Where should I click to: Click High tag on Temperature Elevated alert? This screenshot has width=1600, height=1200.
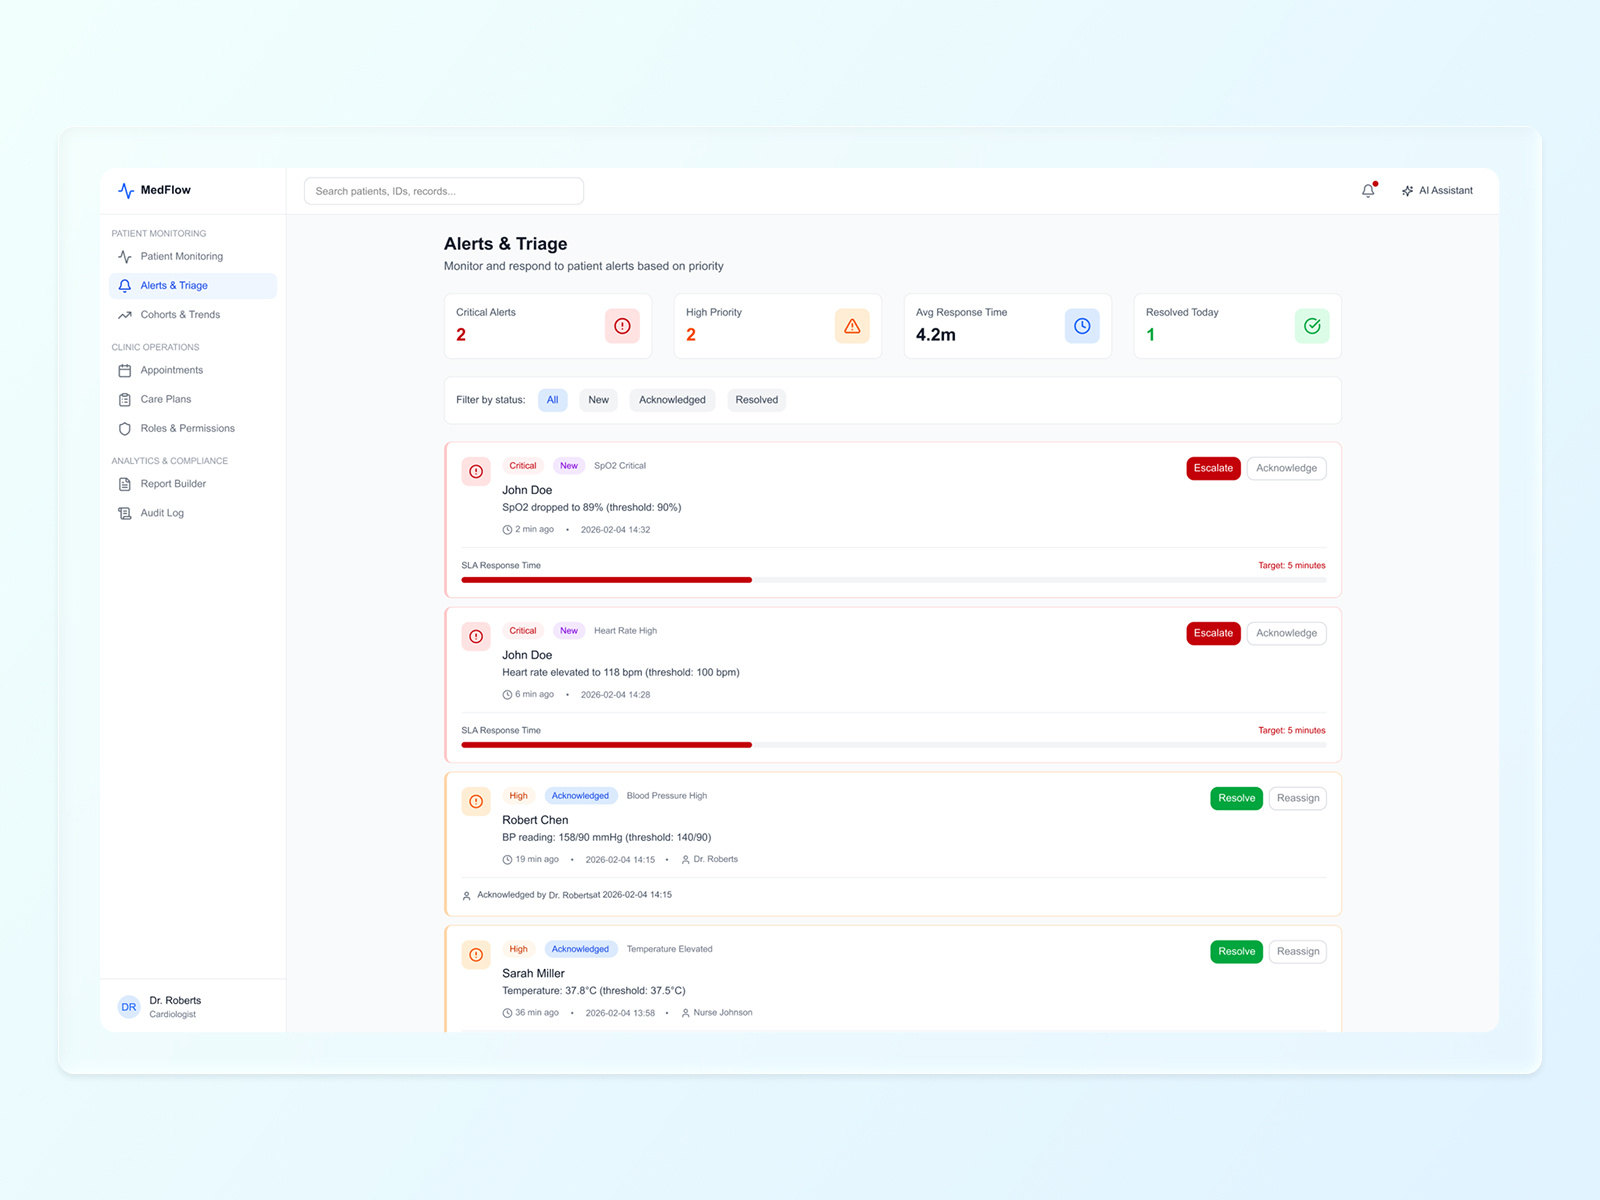(x=518, y=950)
